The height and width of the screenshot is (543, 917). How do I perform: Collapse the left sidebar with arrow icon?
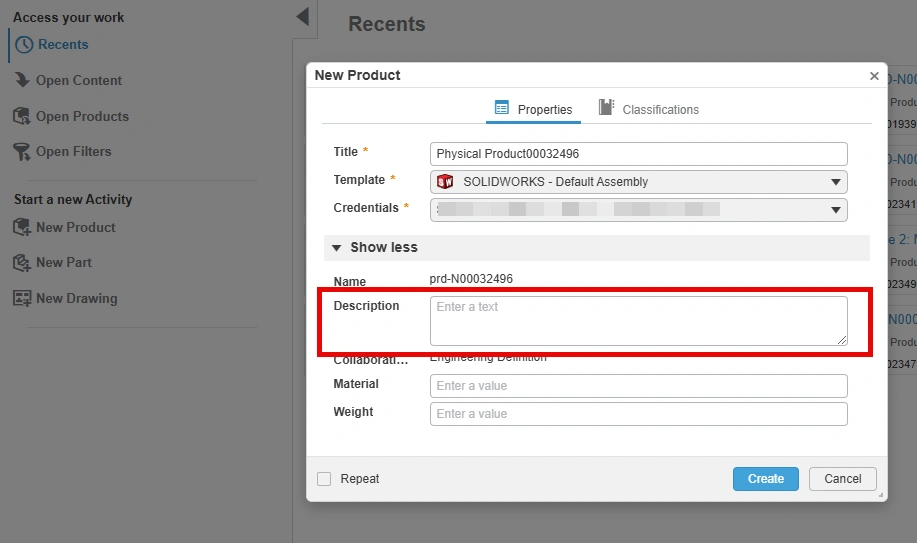pos(302,17)
